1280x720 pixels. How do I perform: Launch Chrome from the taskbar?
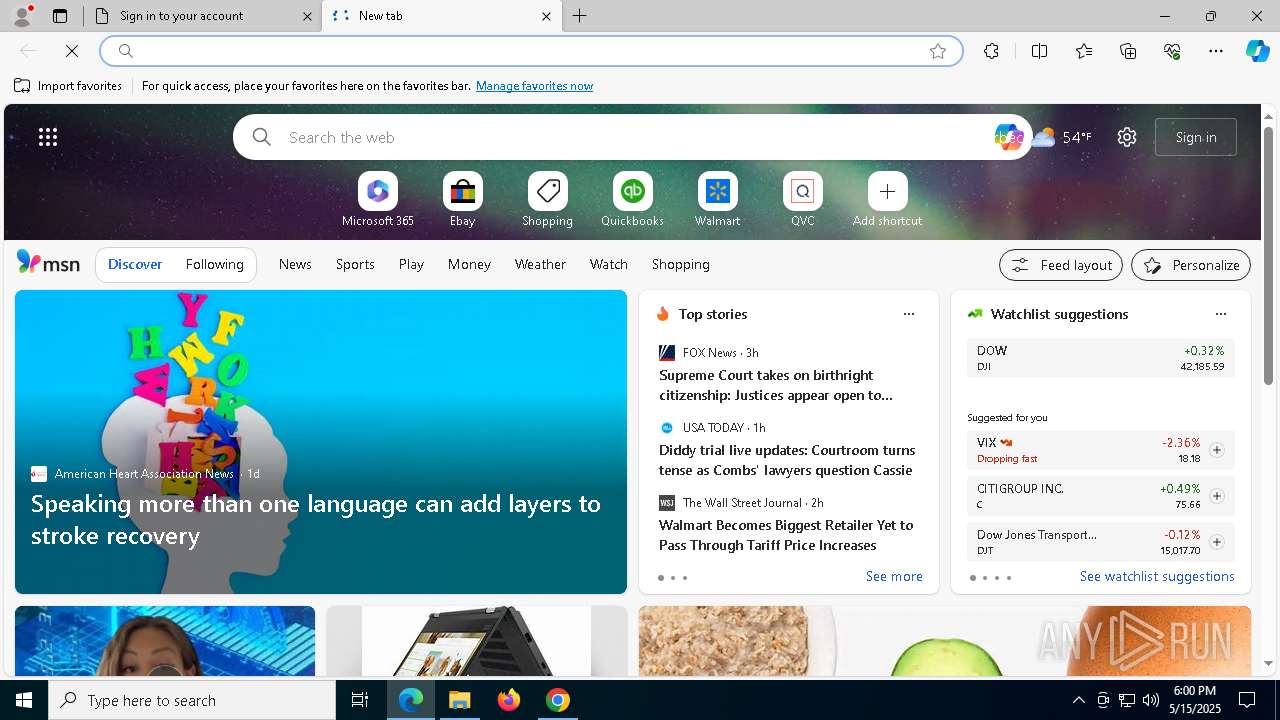point(558,700)
